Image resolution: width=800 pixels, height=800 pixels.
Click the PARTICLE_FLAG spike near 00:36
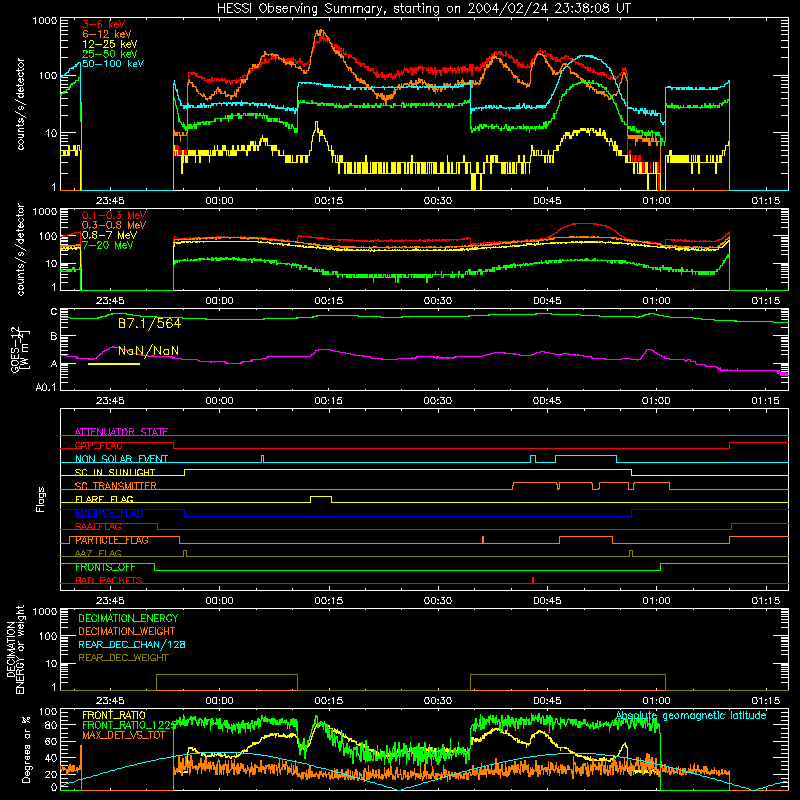click(x=483, y=539)
